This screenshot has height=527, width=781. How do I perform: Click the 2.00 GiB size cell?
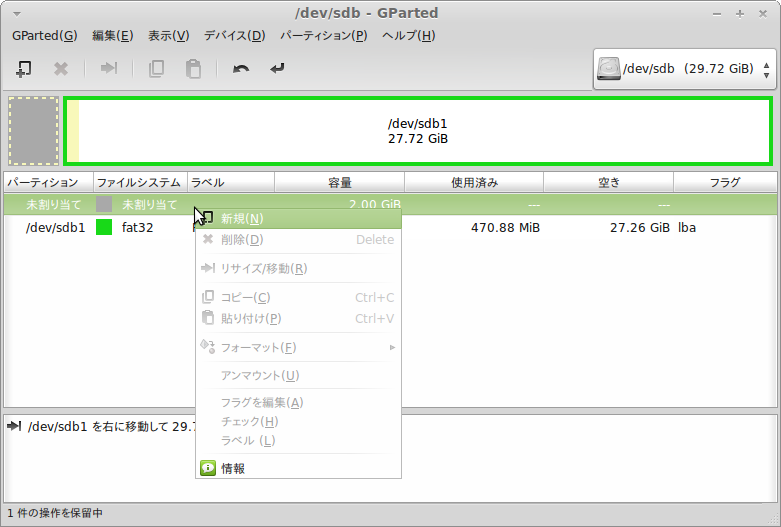pos(375,204)
